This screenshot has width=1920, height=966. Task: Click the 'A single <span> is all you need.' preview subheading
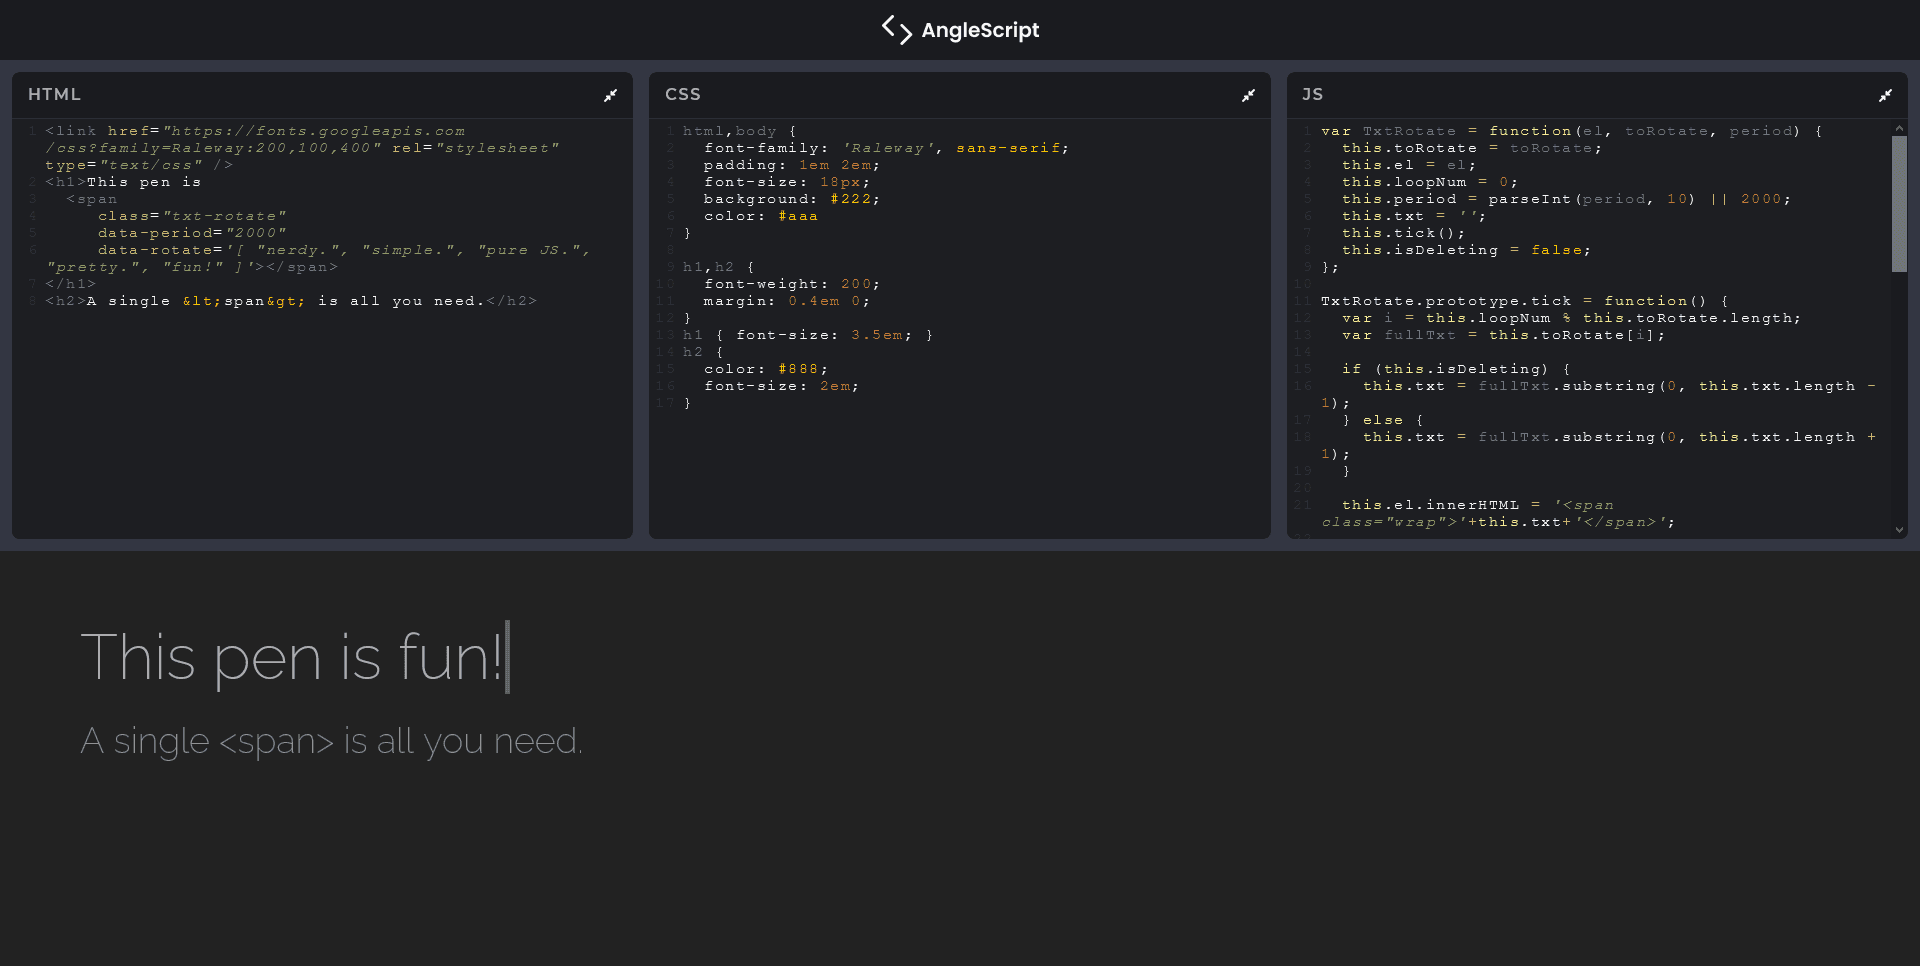click(331, 741)
